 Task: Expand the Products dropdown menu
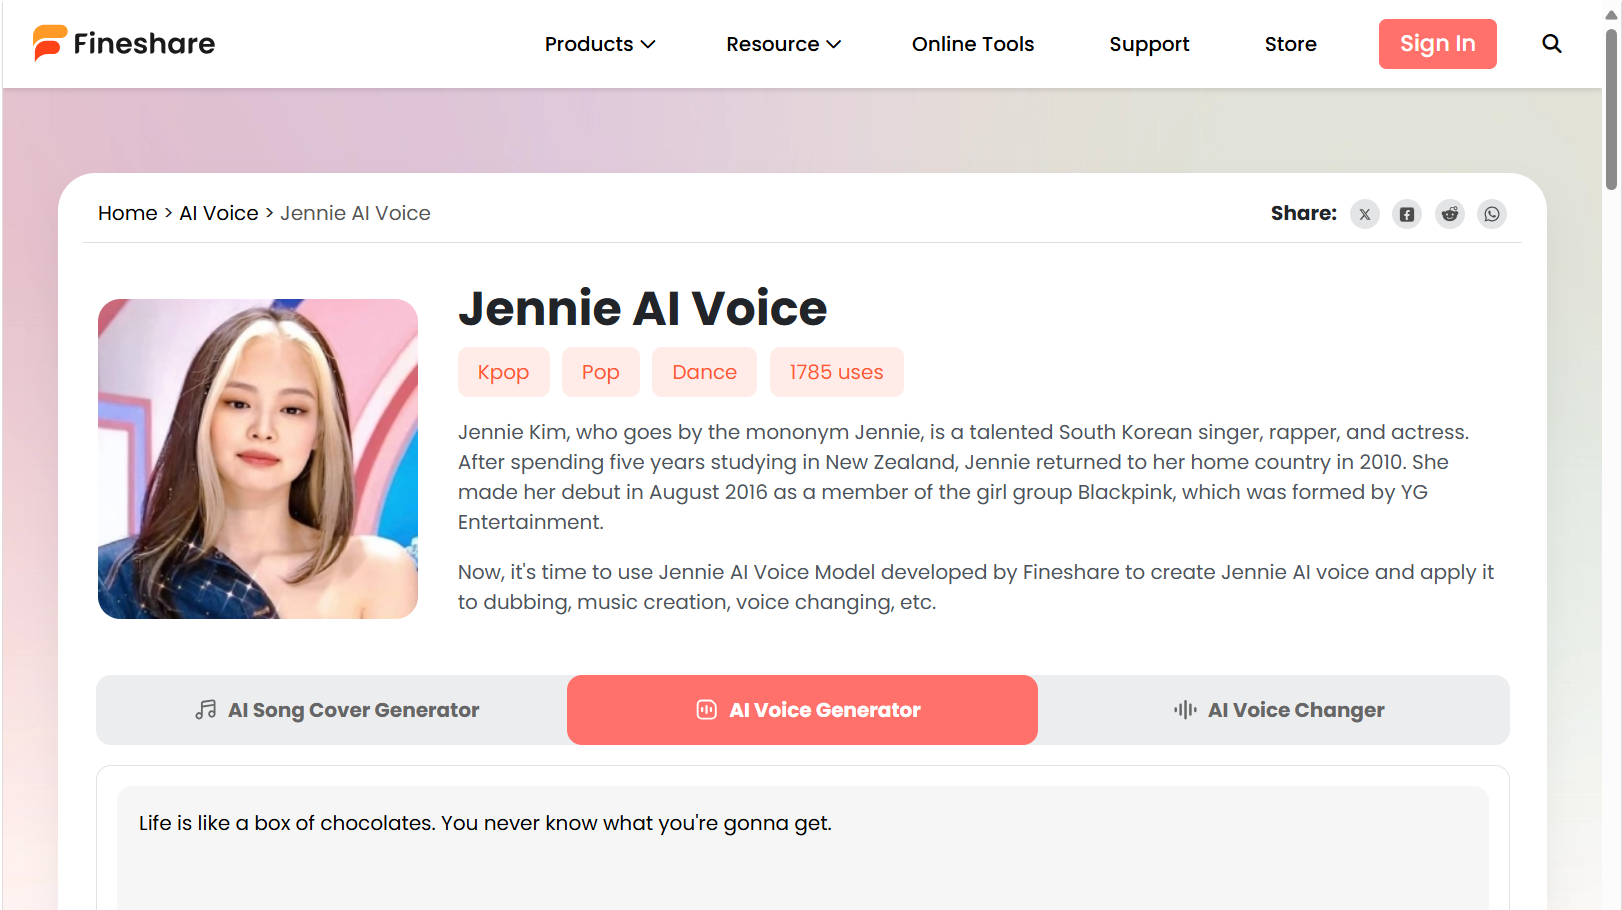click(599, 44)
